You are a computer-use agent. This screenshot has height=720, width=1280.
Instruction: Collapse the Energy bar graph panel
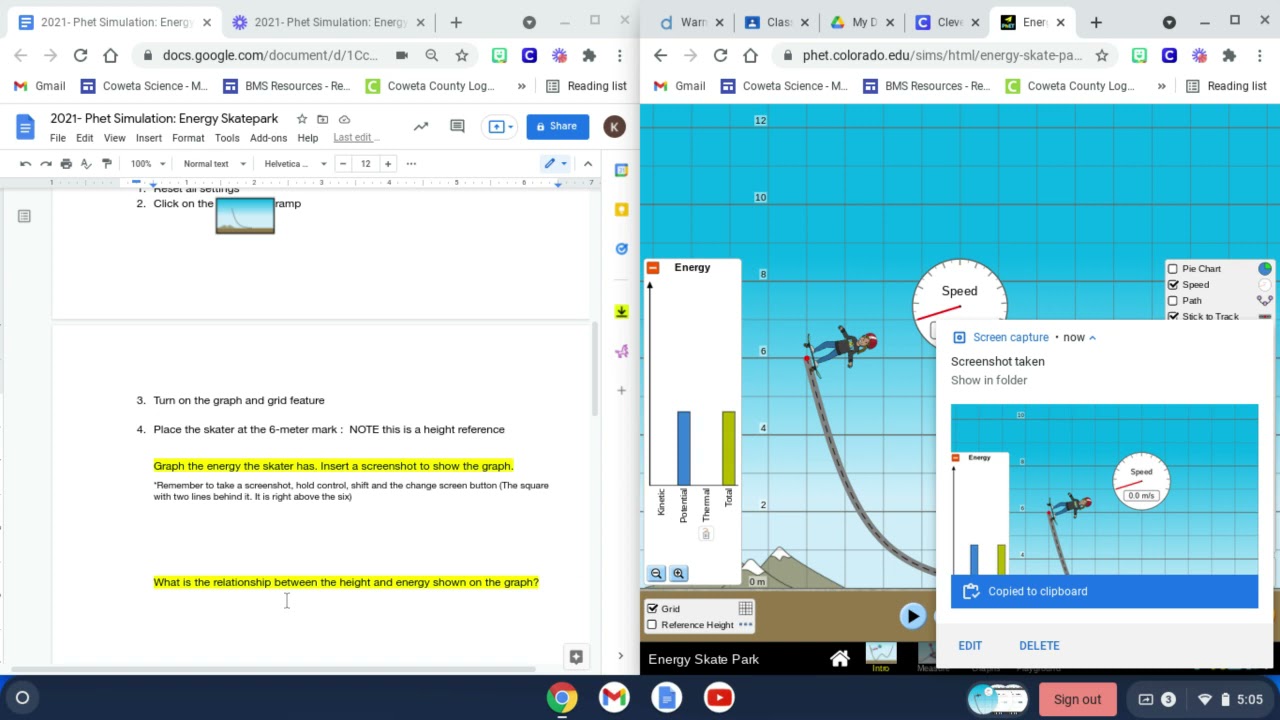click(x=653, y=268)
